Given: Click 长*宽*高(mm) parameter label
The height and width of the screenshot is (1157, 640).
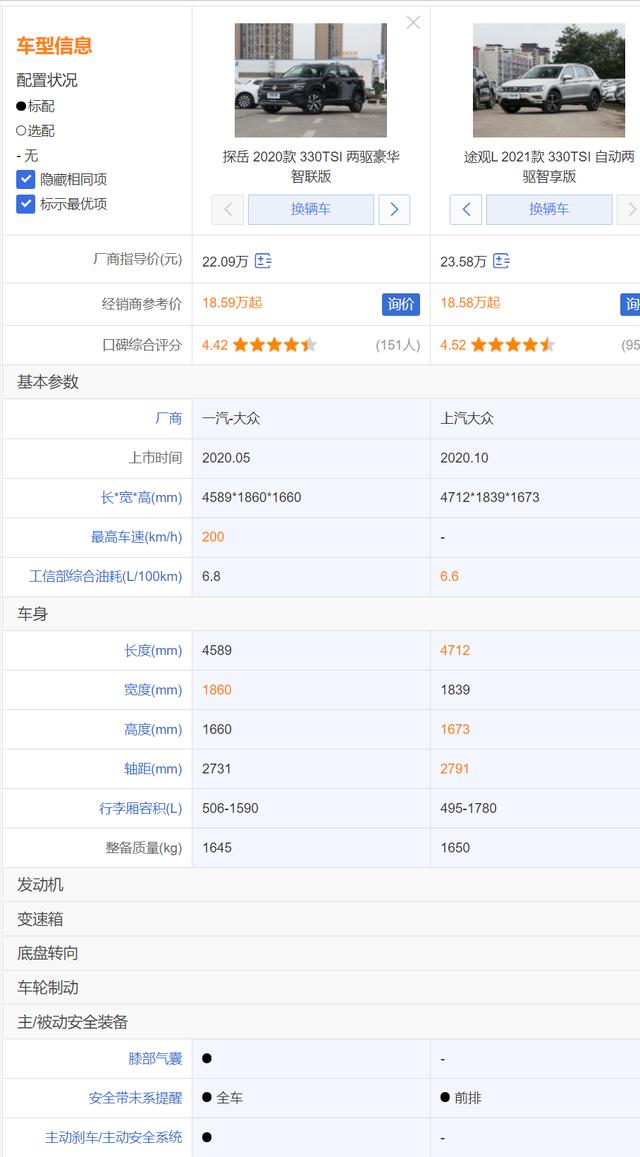Looking at the screenshot, I should (x=142, y=497).
